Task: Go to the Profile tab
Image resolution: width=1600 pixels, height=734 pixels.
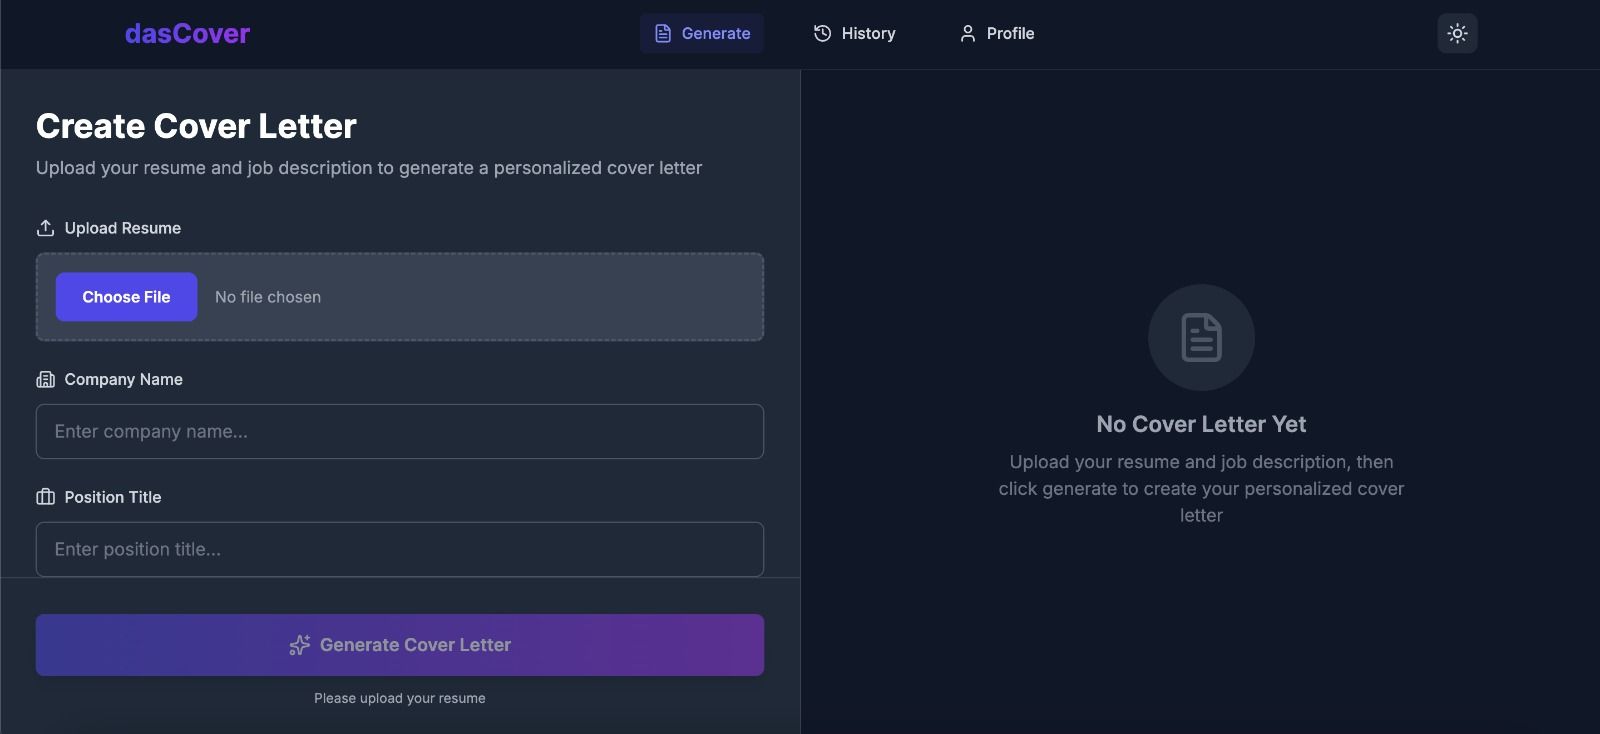Action: (997, 34)
